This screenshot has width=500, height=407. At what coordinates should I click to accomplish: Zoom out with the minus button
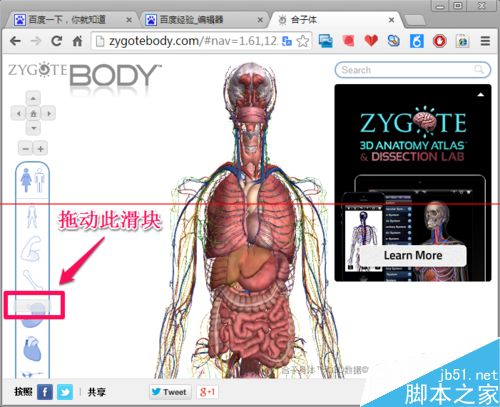(x=25, y=149)
